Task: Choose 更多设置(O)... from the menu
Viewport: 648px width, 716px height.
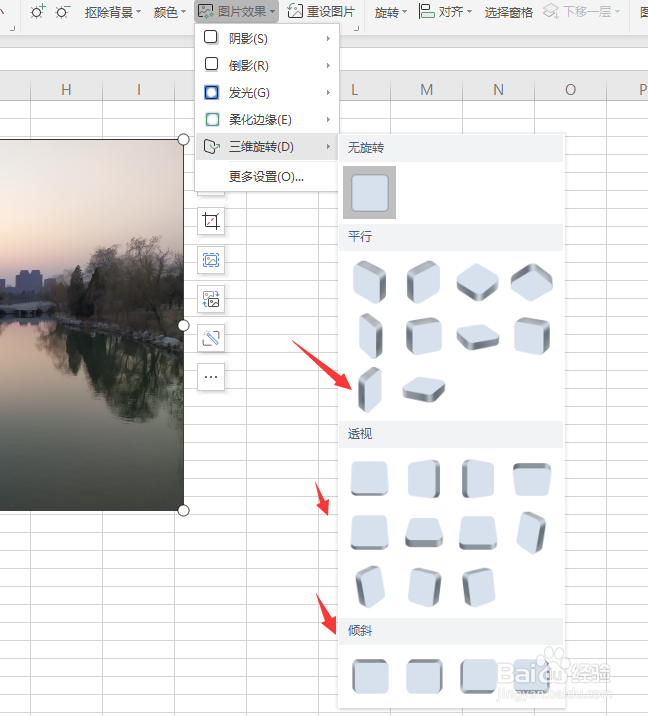Action: (x=267, y=176)
